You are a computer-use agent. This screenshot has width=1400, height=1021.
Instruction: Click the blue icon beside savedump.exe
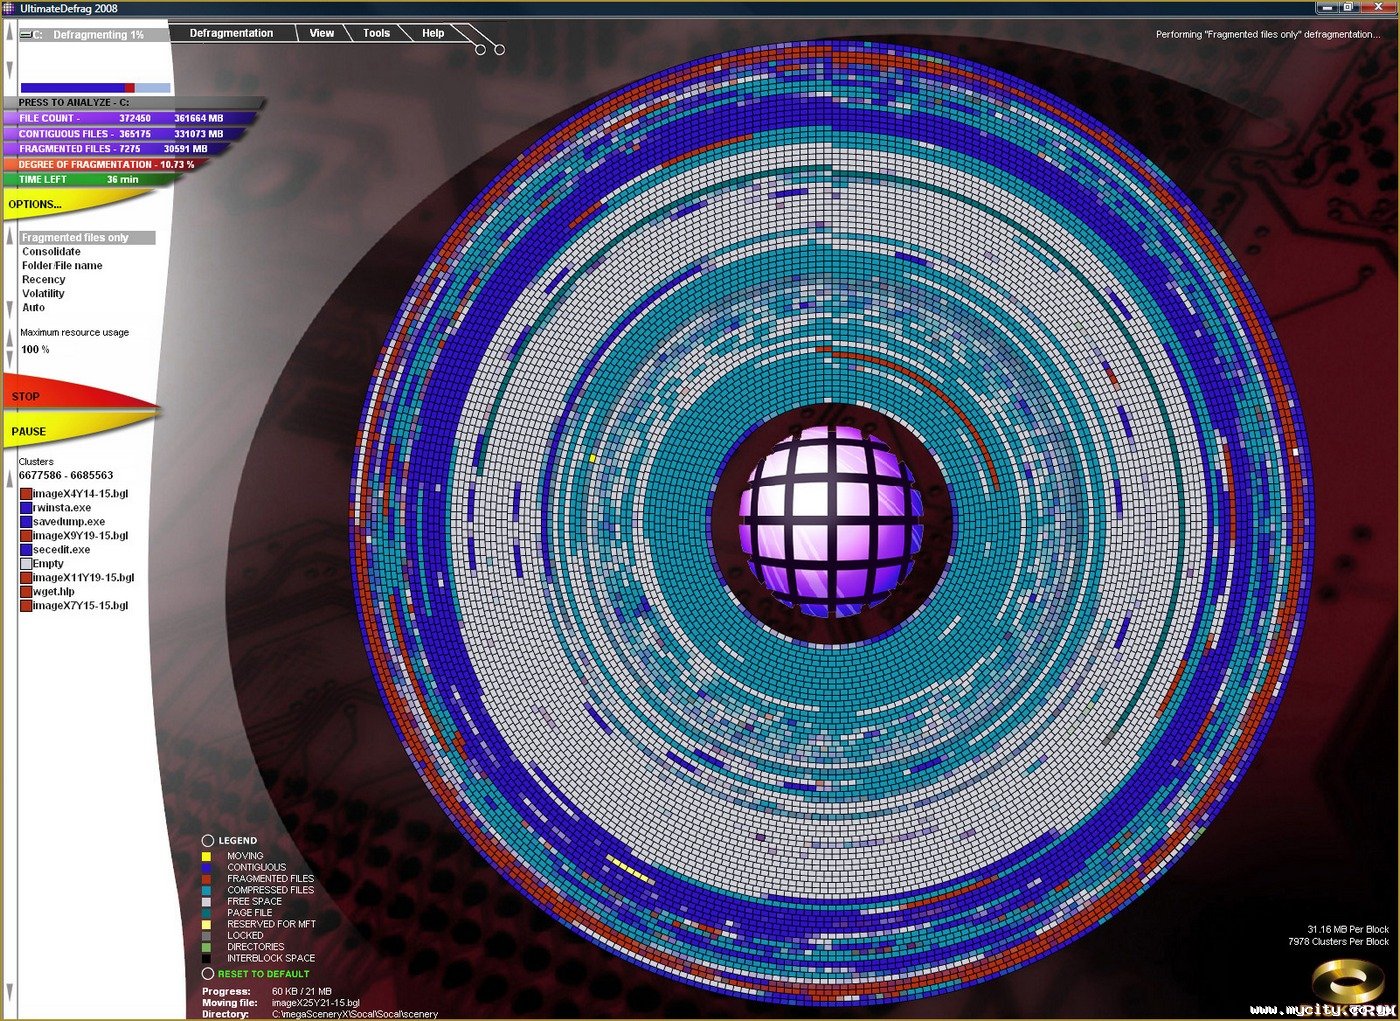26,522
